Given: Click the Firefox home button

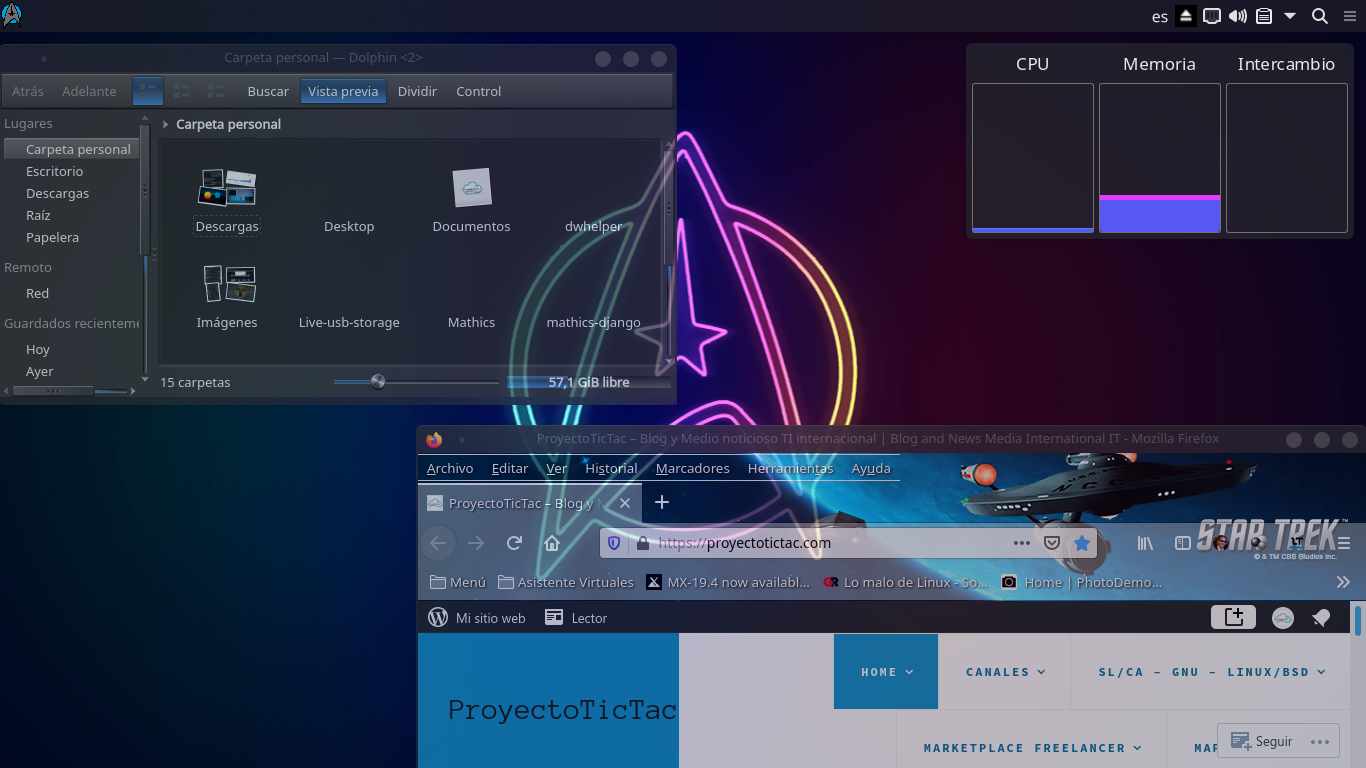Looking at the screenshot, I should pos(552,543).
